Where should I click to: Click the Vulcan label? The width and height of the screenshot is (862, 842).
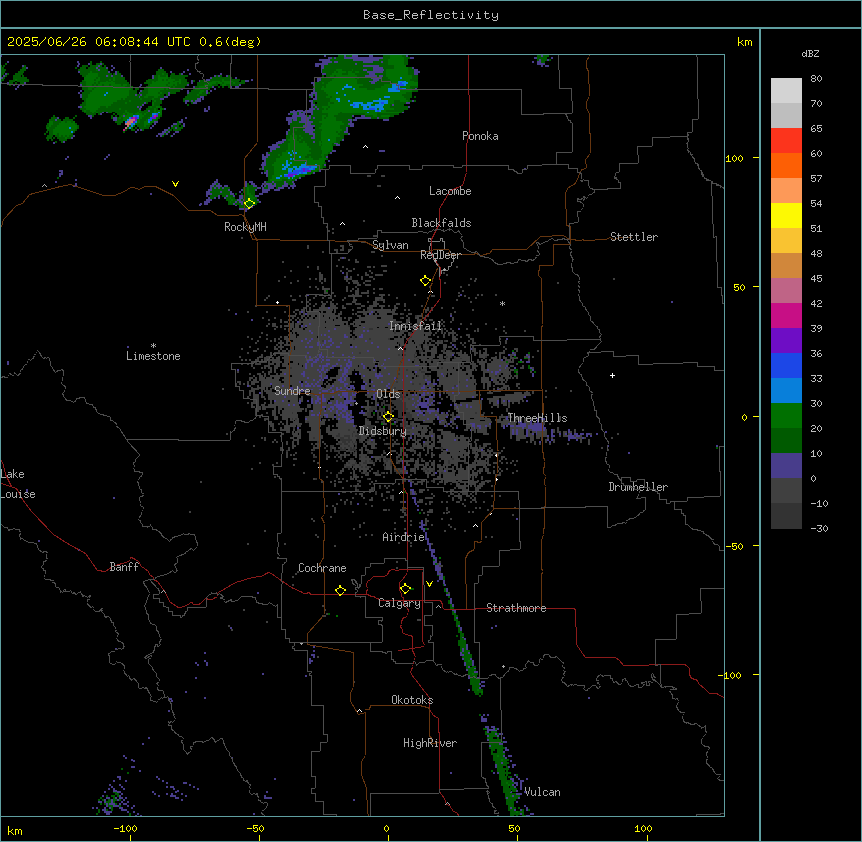tap(542, 792)
